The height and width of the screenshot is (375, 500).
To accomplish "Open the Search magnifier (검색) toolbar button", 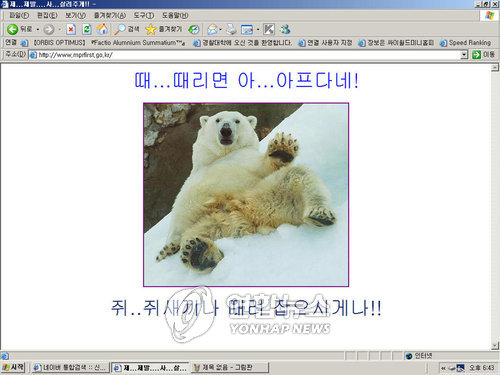I will (127, 29).
